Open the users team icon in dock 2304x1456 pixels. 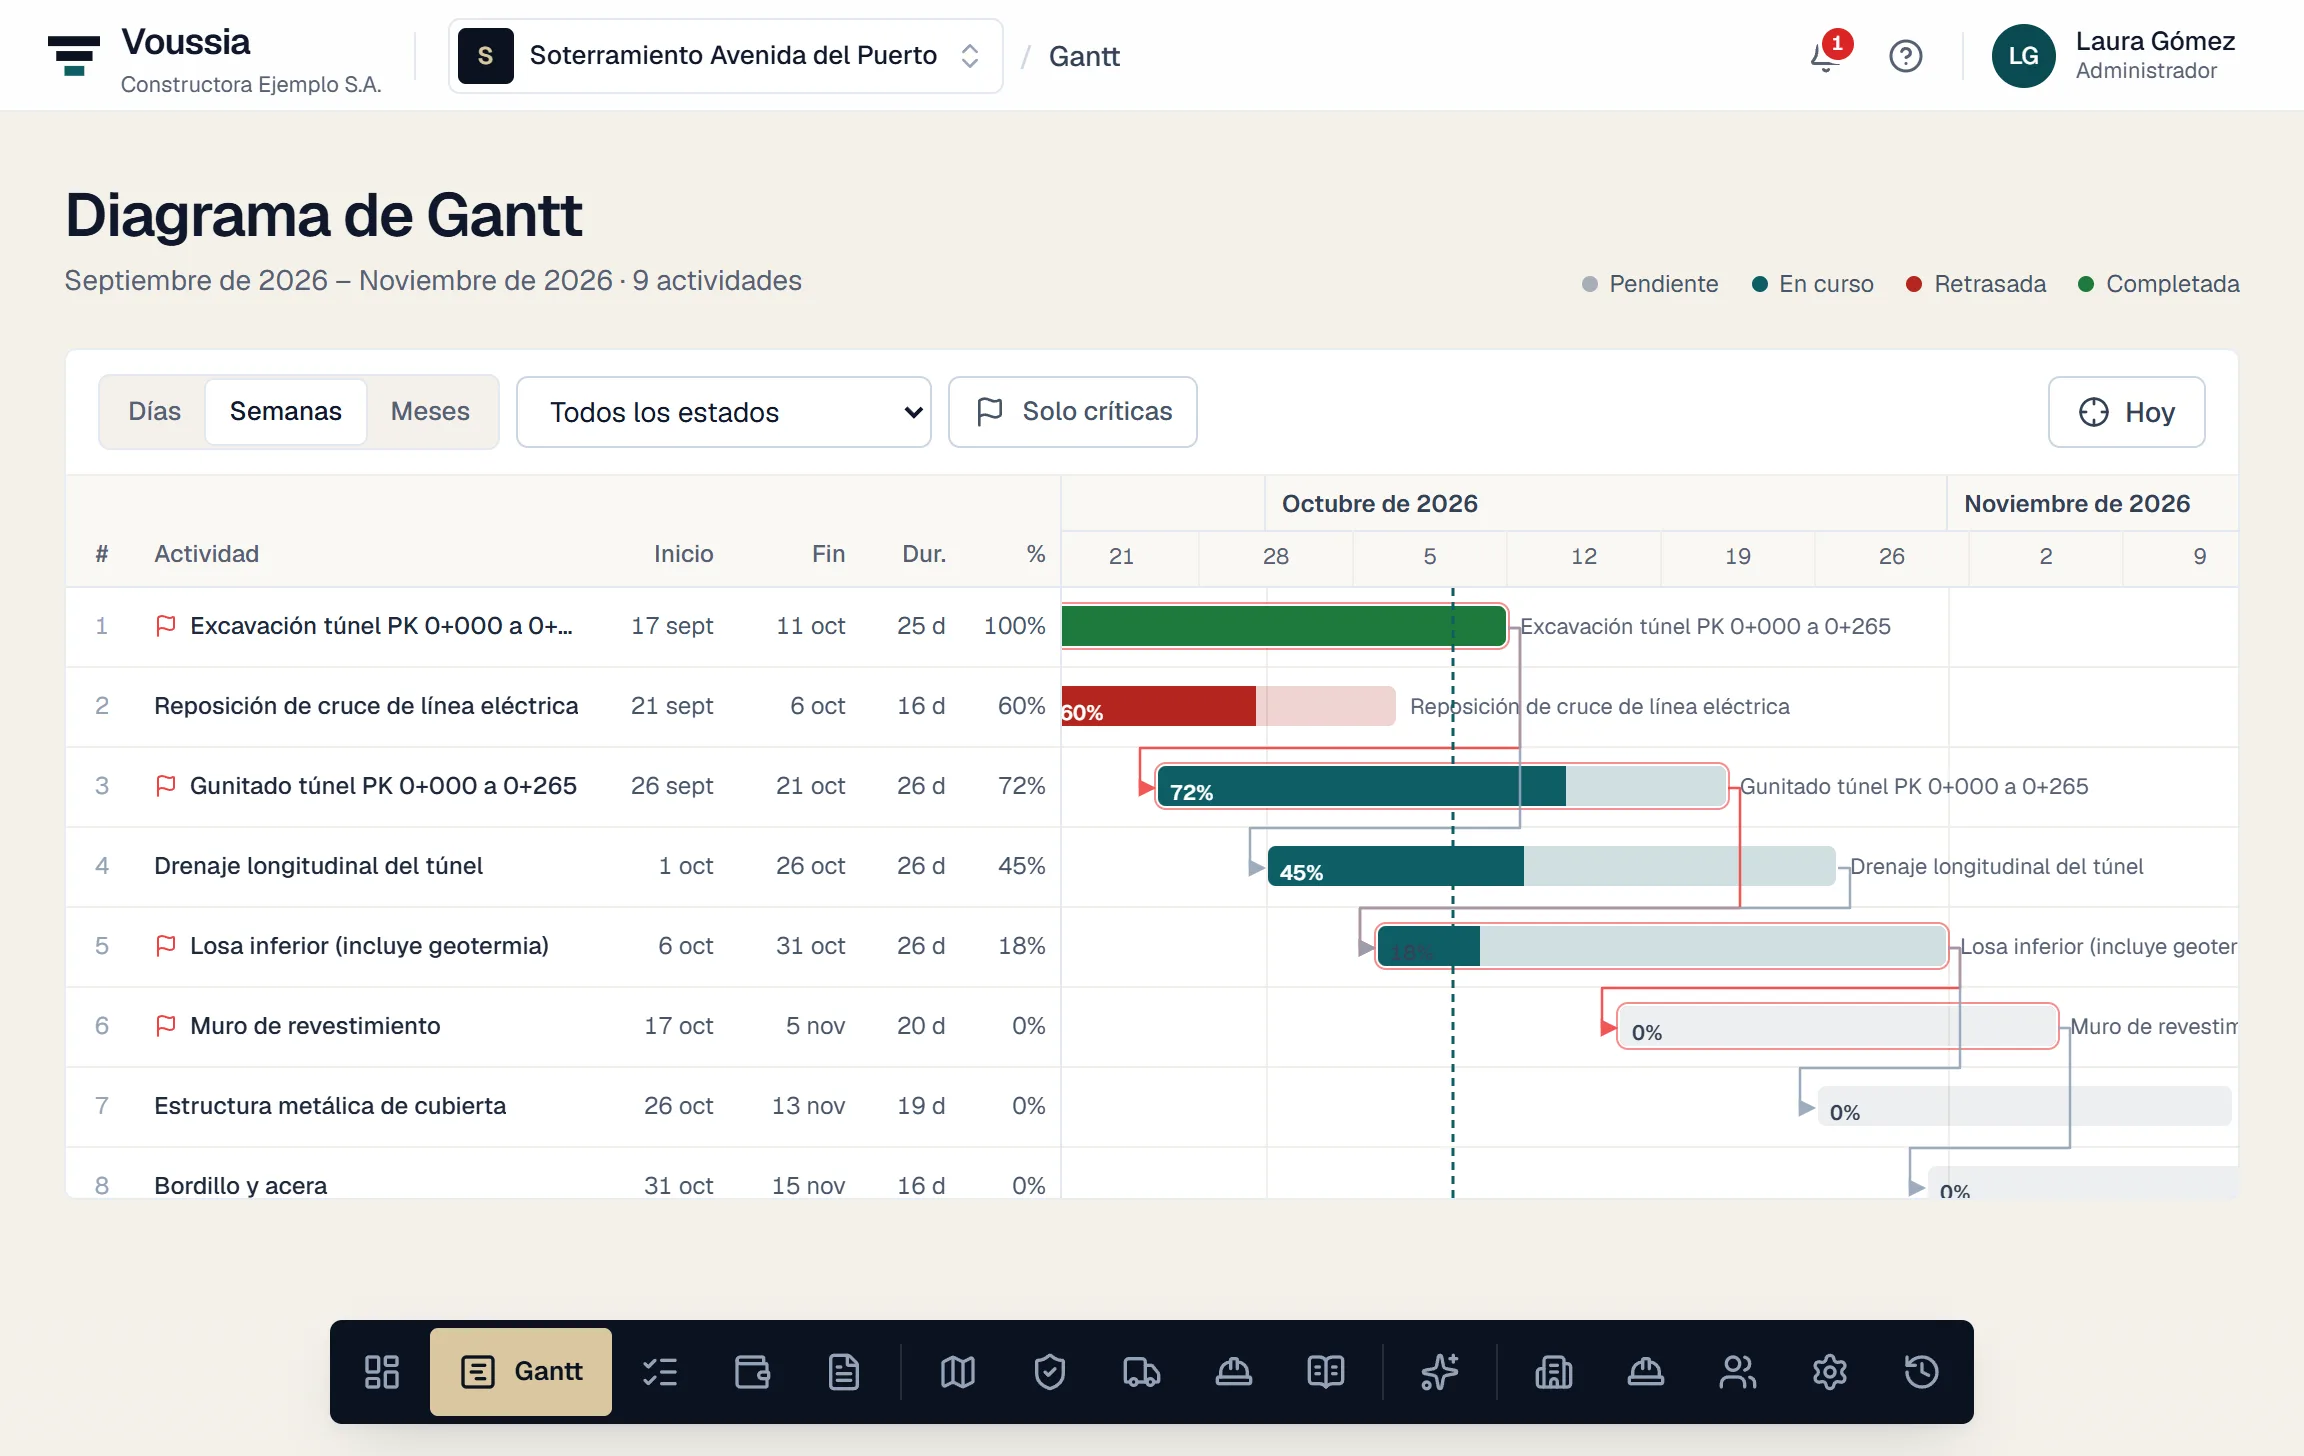coord(1738,1372)
